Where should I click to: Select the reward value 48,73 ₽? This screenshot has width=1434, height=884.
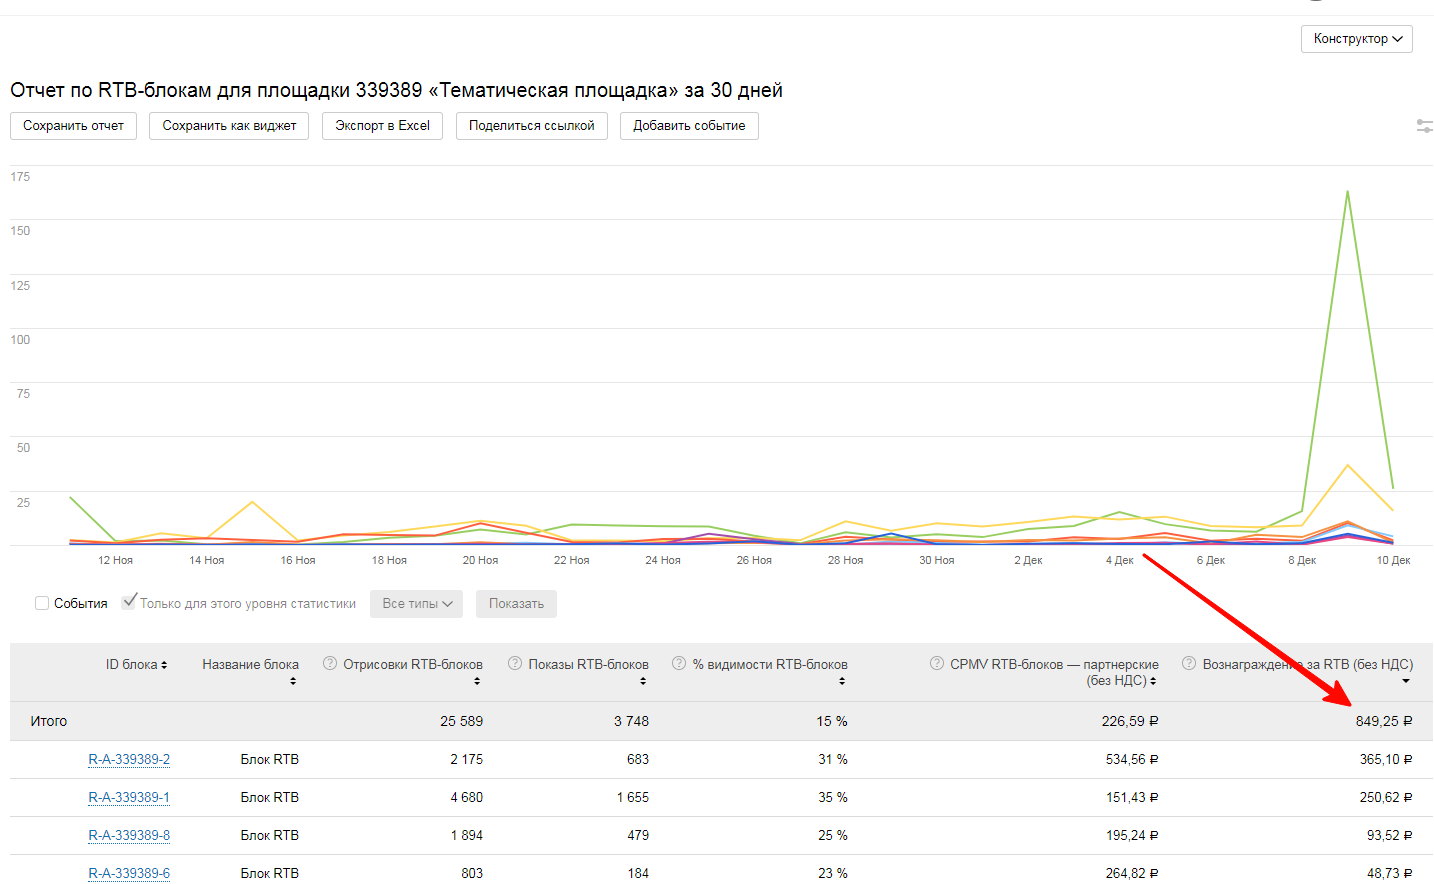(x=1390, y=873)
